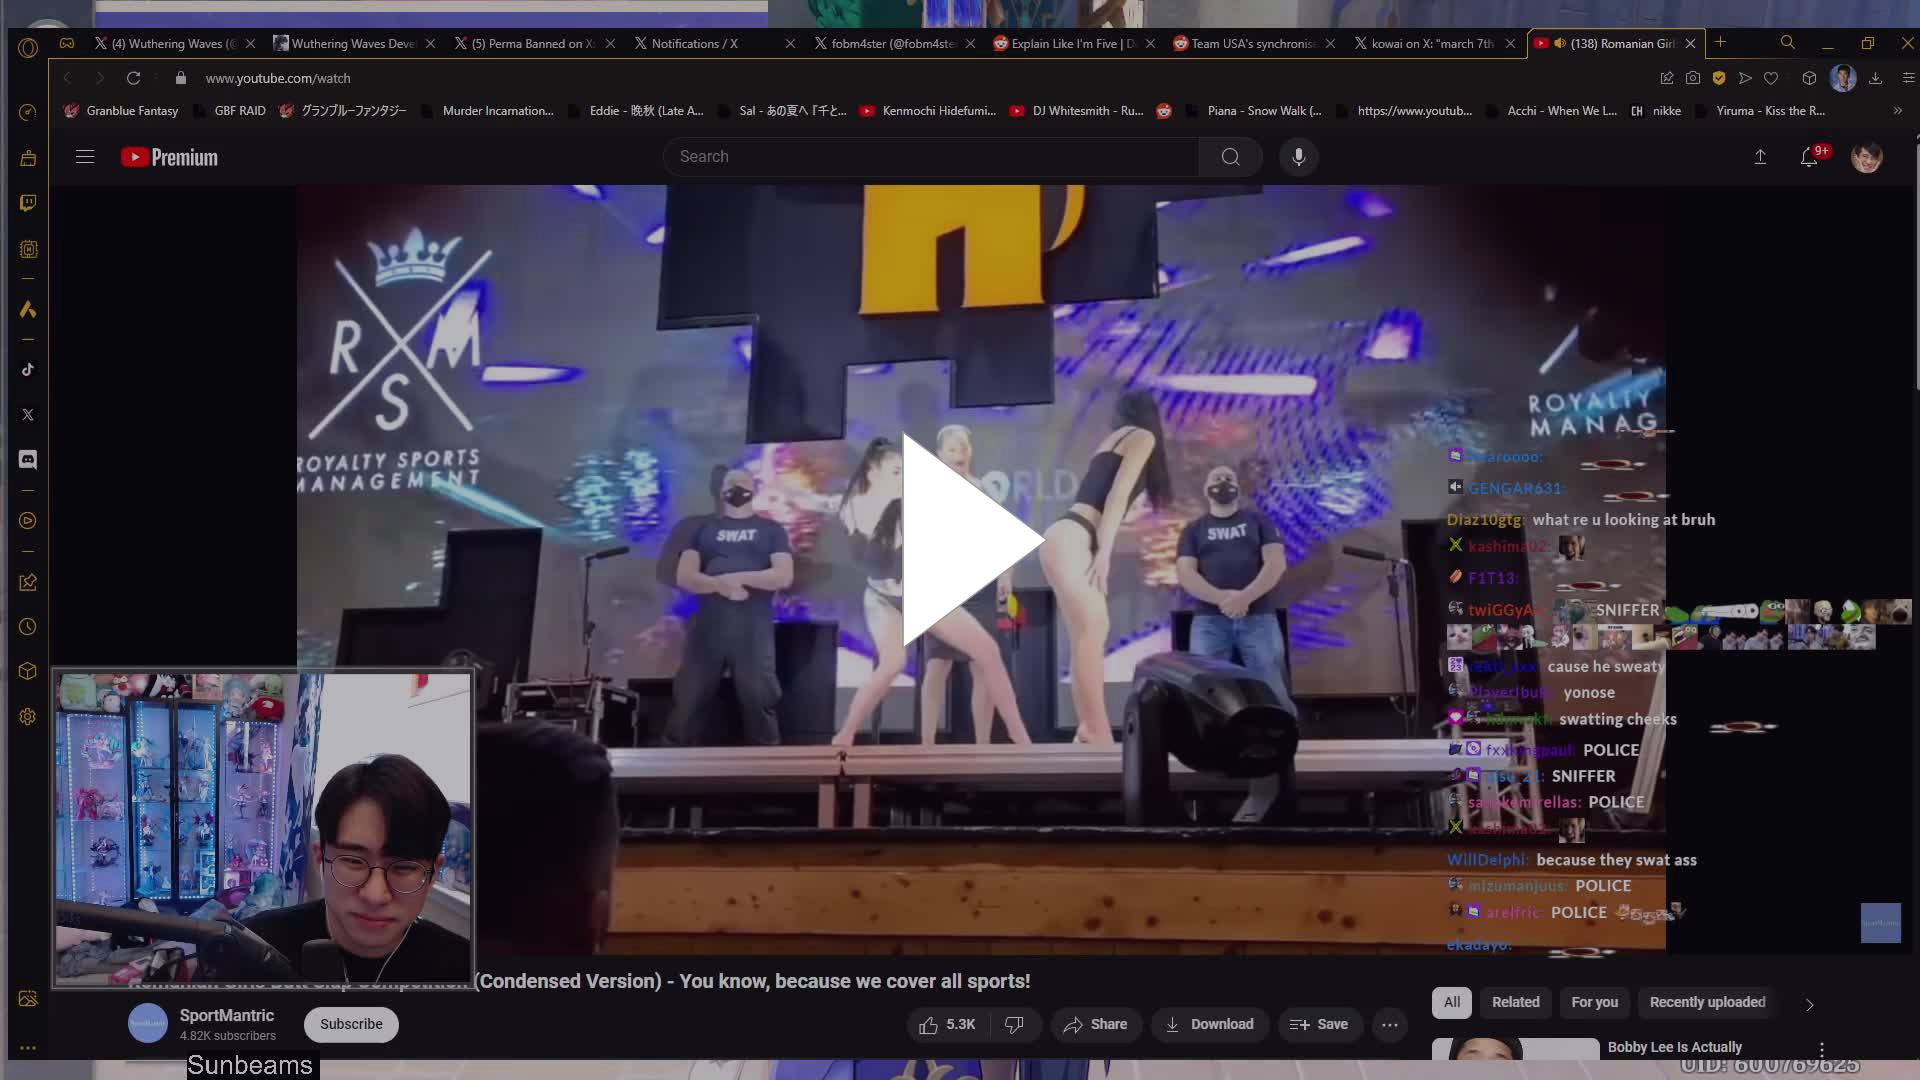Click the right chevron to reveal more filter chips
This screenshot has width=1920, height=1080.
click(1809, 1004)
